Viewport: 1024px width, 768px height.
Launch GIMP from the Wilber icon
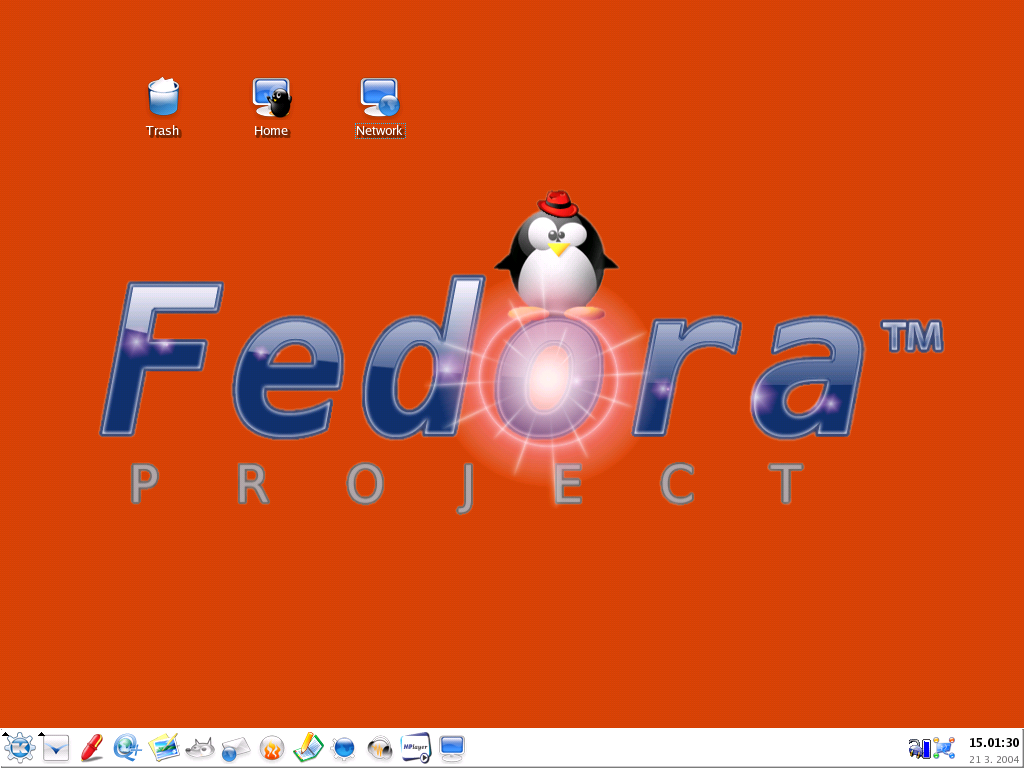click(200, 748)
